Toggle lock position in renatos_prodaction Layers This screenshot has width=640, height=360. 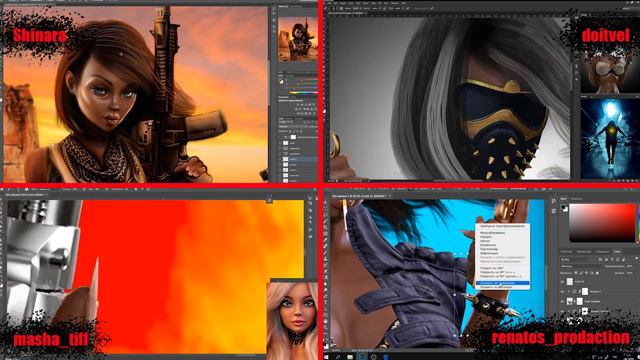pyautogui.click(x=587, y=273)
